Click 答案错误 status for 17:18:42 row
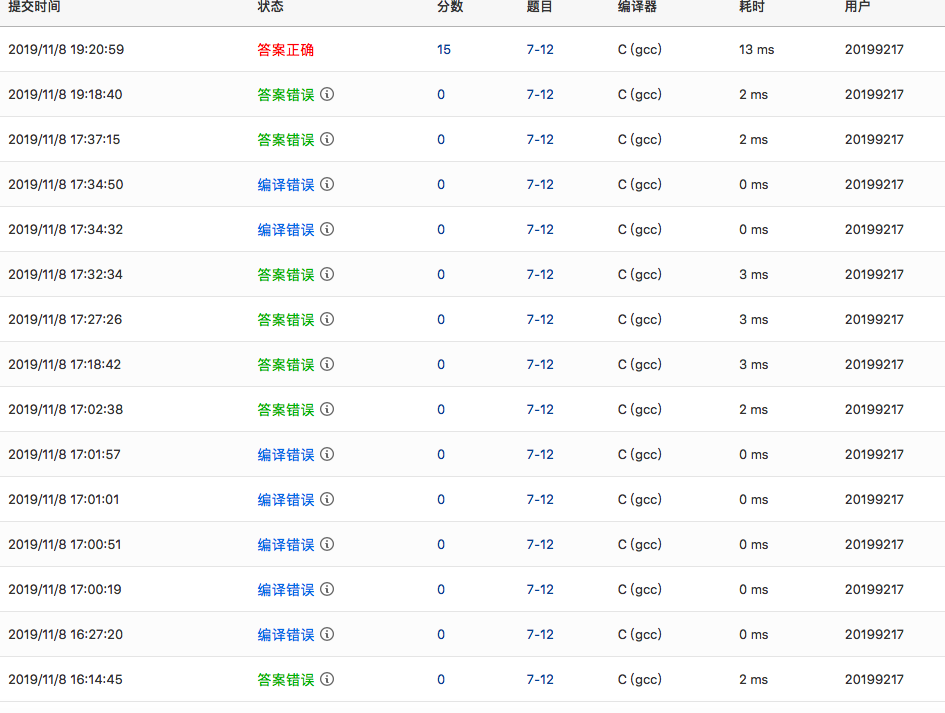The image size is (945, 713). [286, 365]
